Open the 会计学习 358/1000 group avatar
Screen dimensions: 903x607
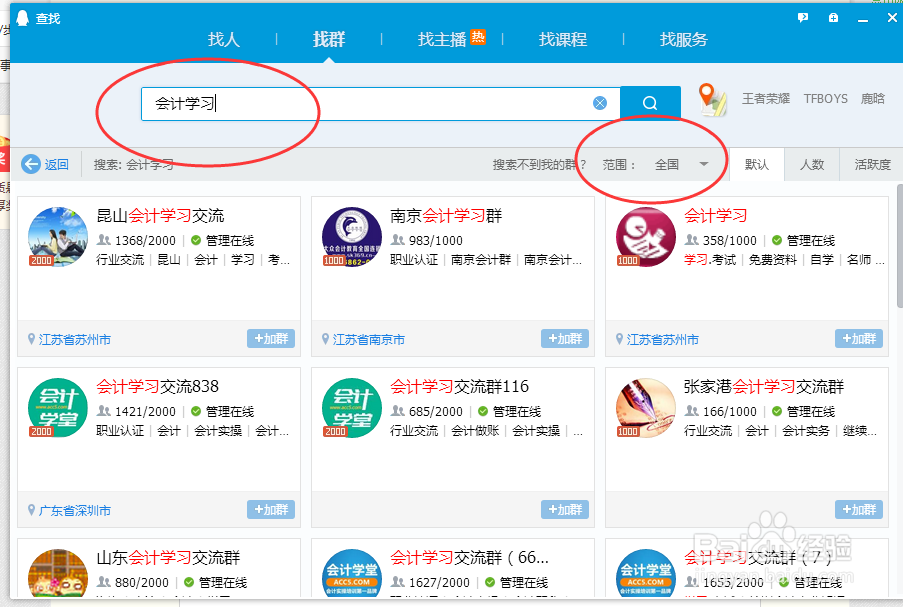646,237
